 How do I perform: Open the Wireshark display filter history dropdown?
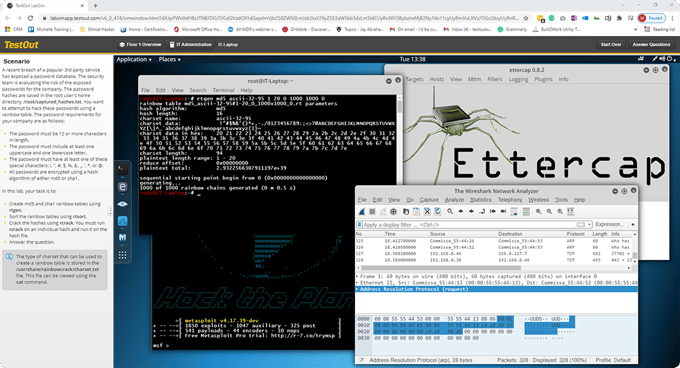589,225
